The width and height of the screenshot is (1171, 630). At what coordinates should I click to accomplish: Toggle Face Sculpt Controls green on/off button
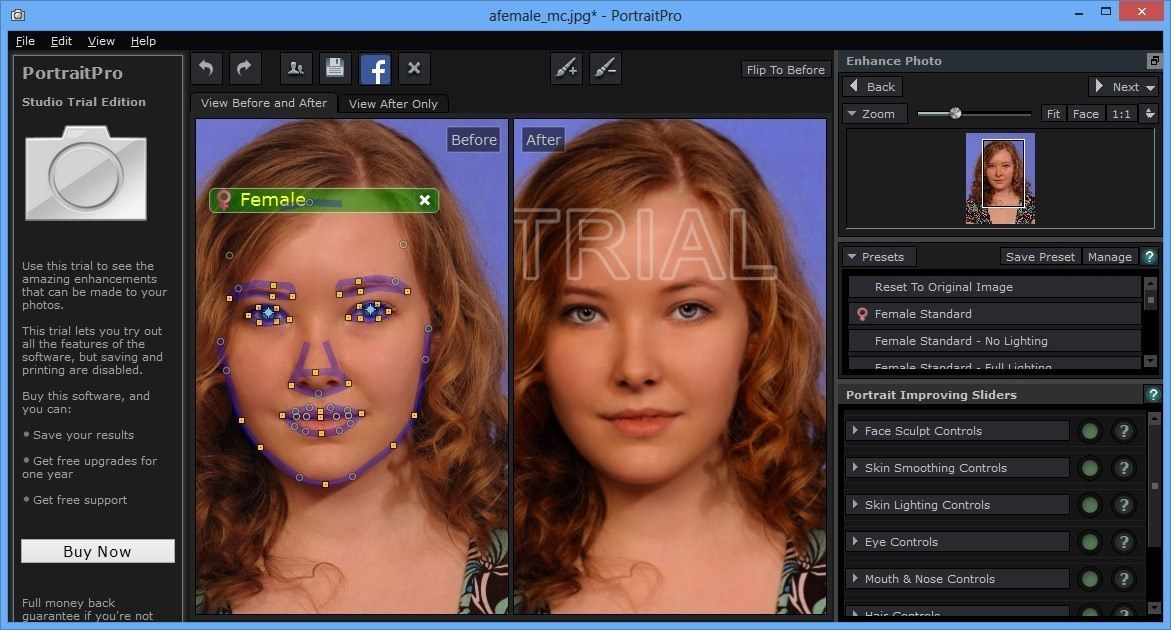(1089, 431)
